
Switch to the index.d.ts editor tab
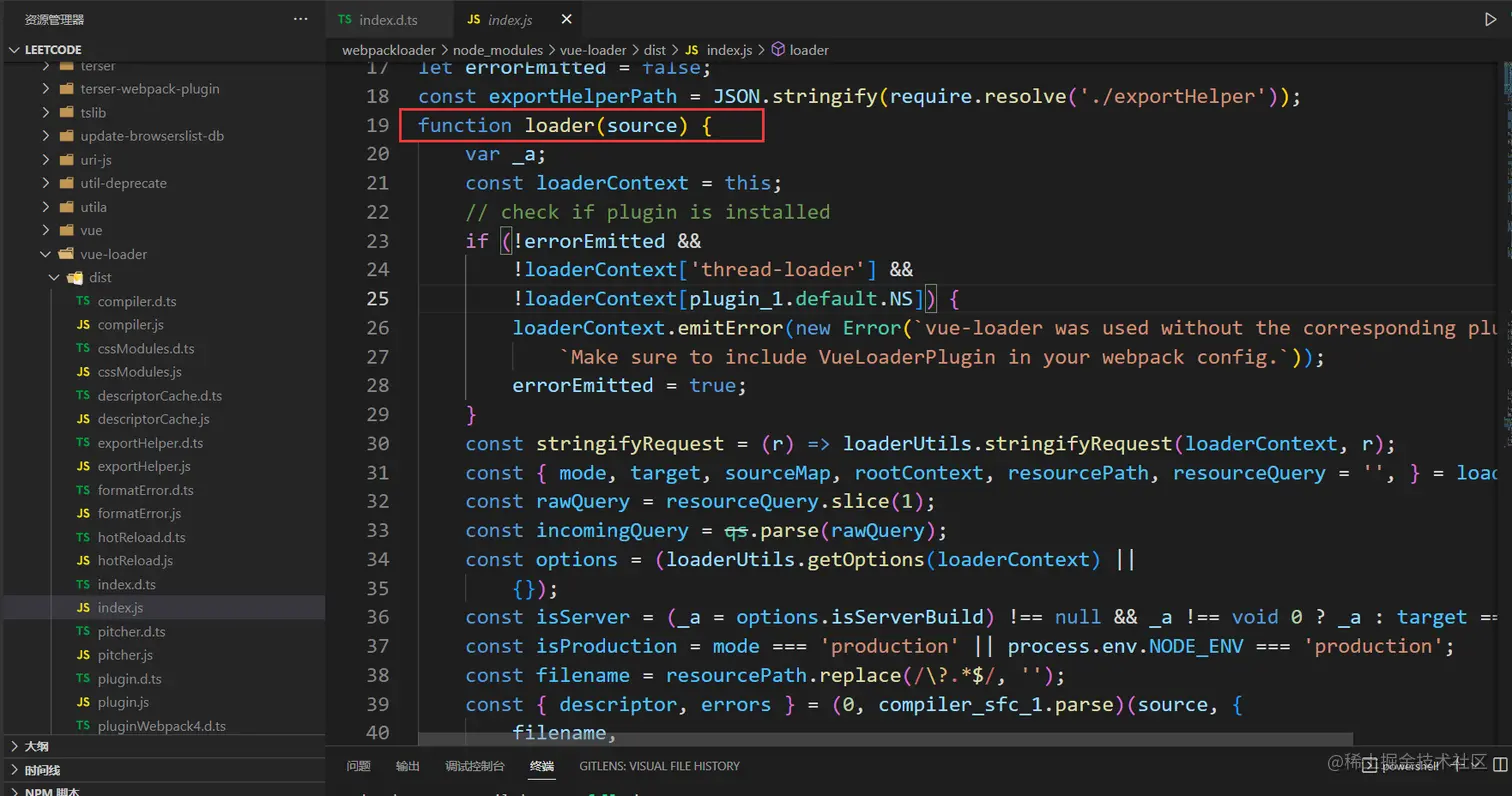(390, 20)
